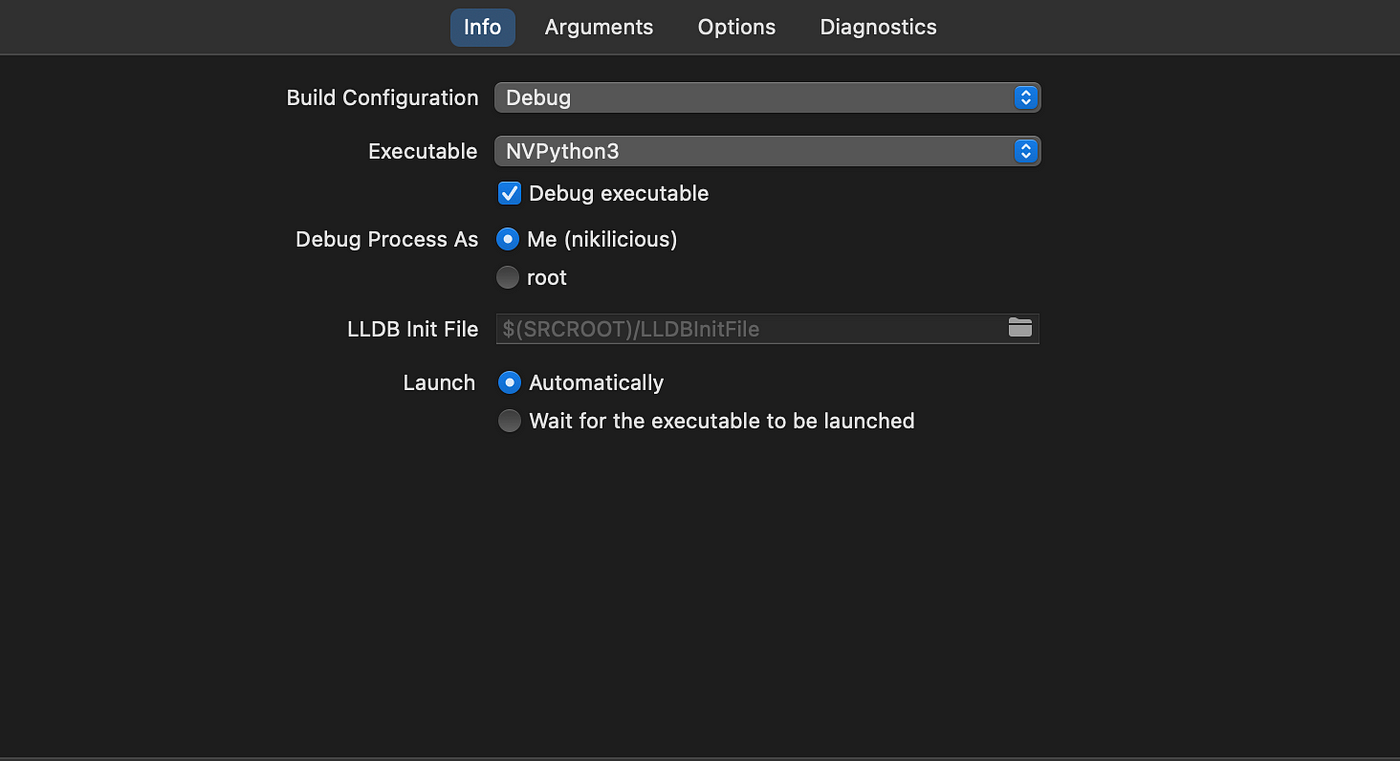Open the Build Configuration dropdown showing Debug

click(767, 98)
